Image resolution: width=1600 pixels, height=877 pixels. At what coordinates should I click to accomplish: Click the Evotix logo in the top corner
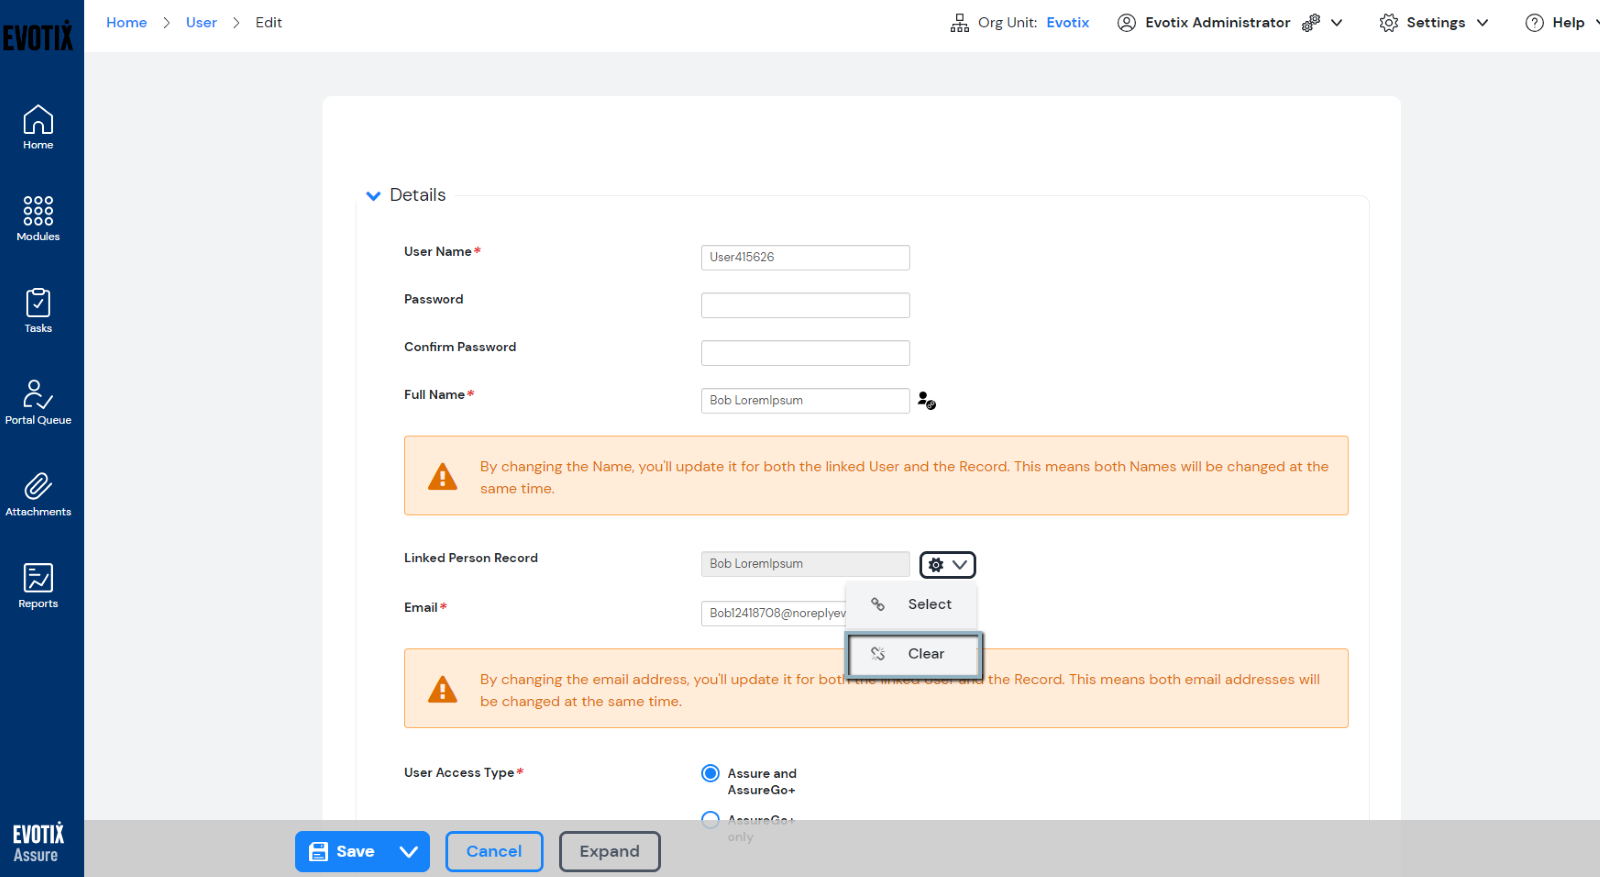[x=38, y=37]
